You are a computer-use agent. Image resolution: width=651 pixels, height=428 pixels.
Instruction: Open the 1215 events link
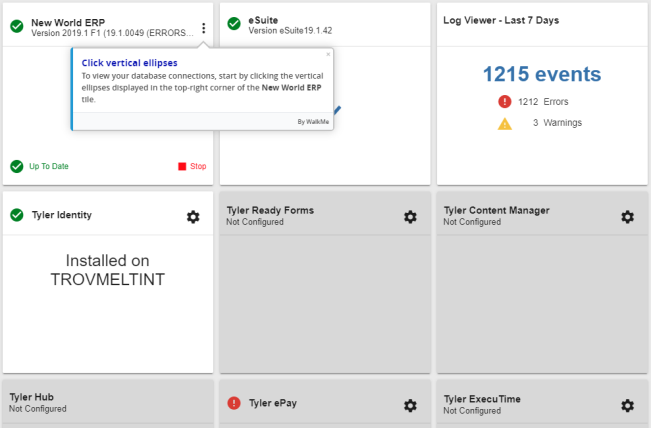(542, 74)
